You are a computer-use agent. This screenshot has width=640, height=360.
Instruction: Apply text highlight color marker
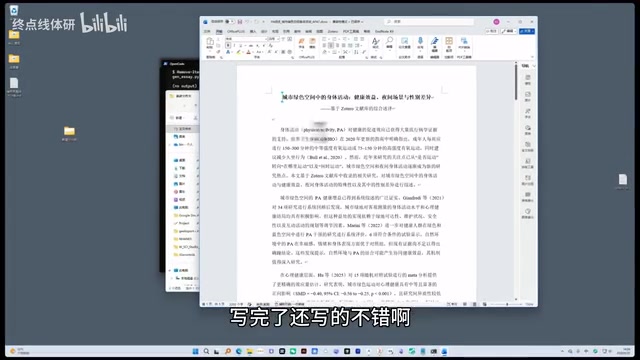click(238, 52)
